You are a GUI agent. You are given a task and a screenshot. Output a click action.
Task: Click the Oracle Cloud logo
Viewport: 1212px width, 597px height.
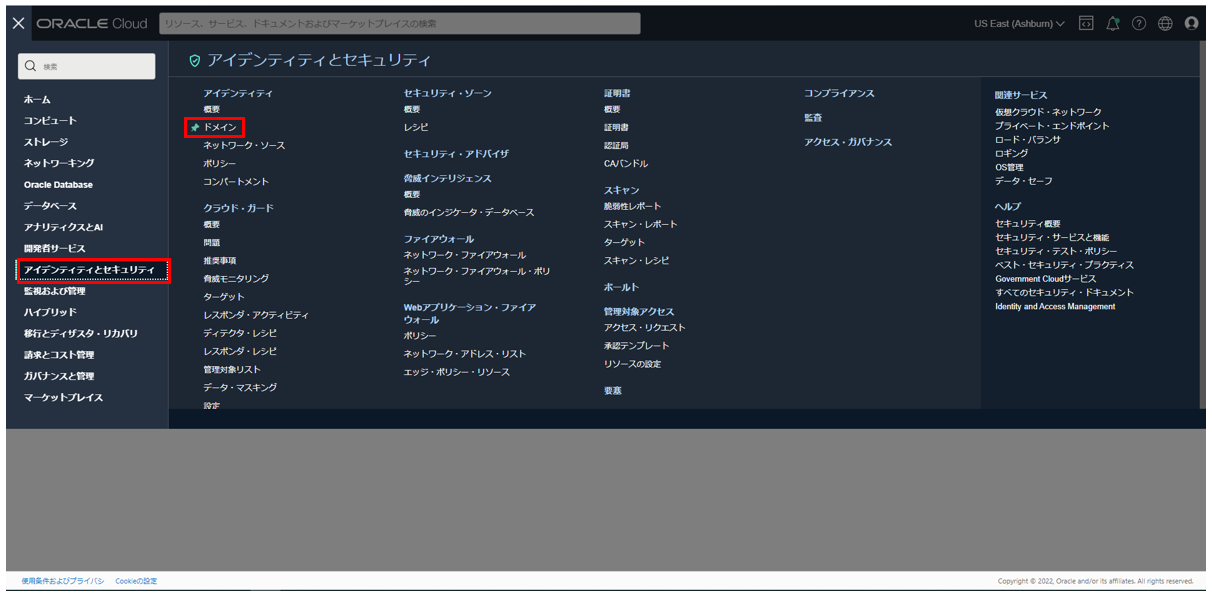coord(91,22)
